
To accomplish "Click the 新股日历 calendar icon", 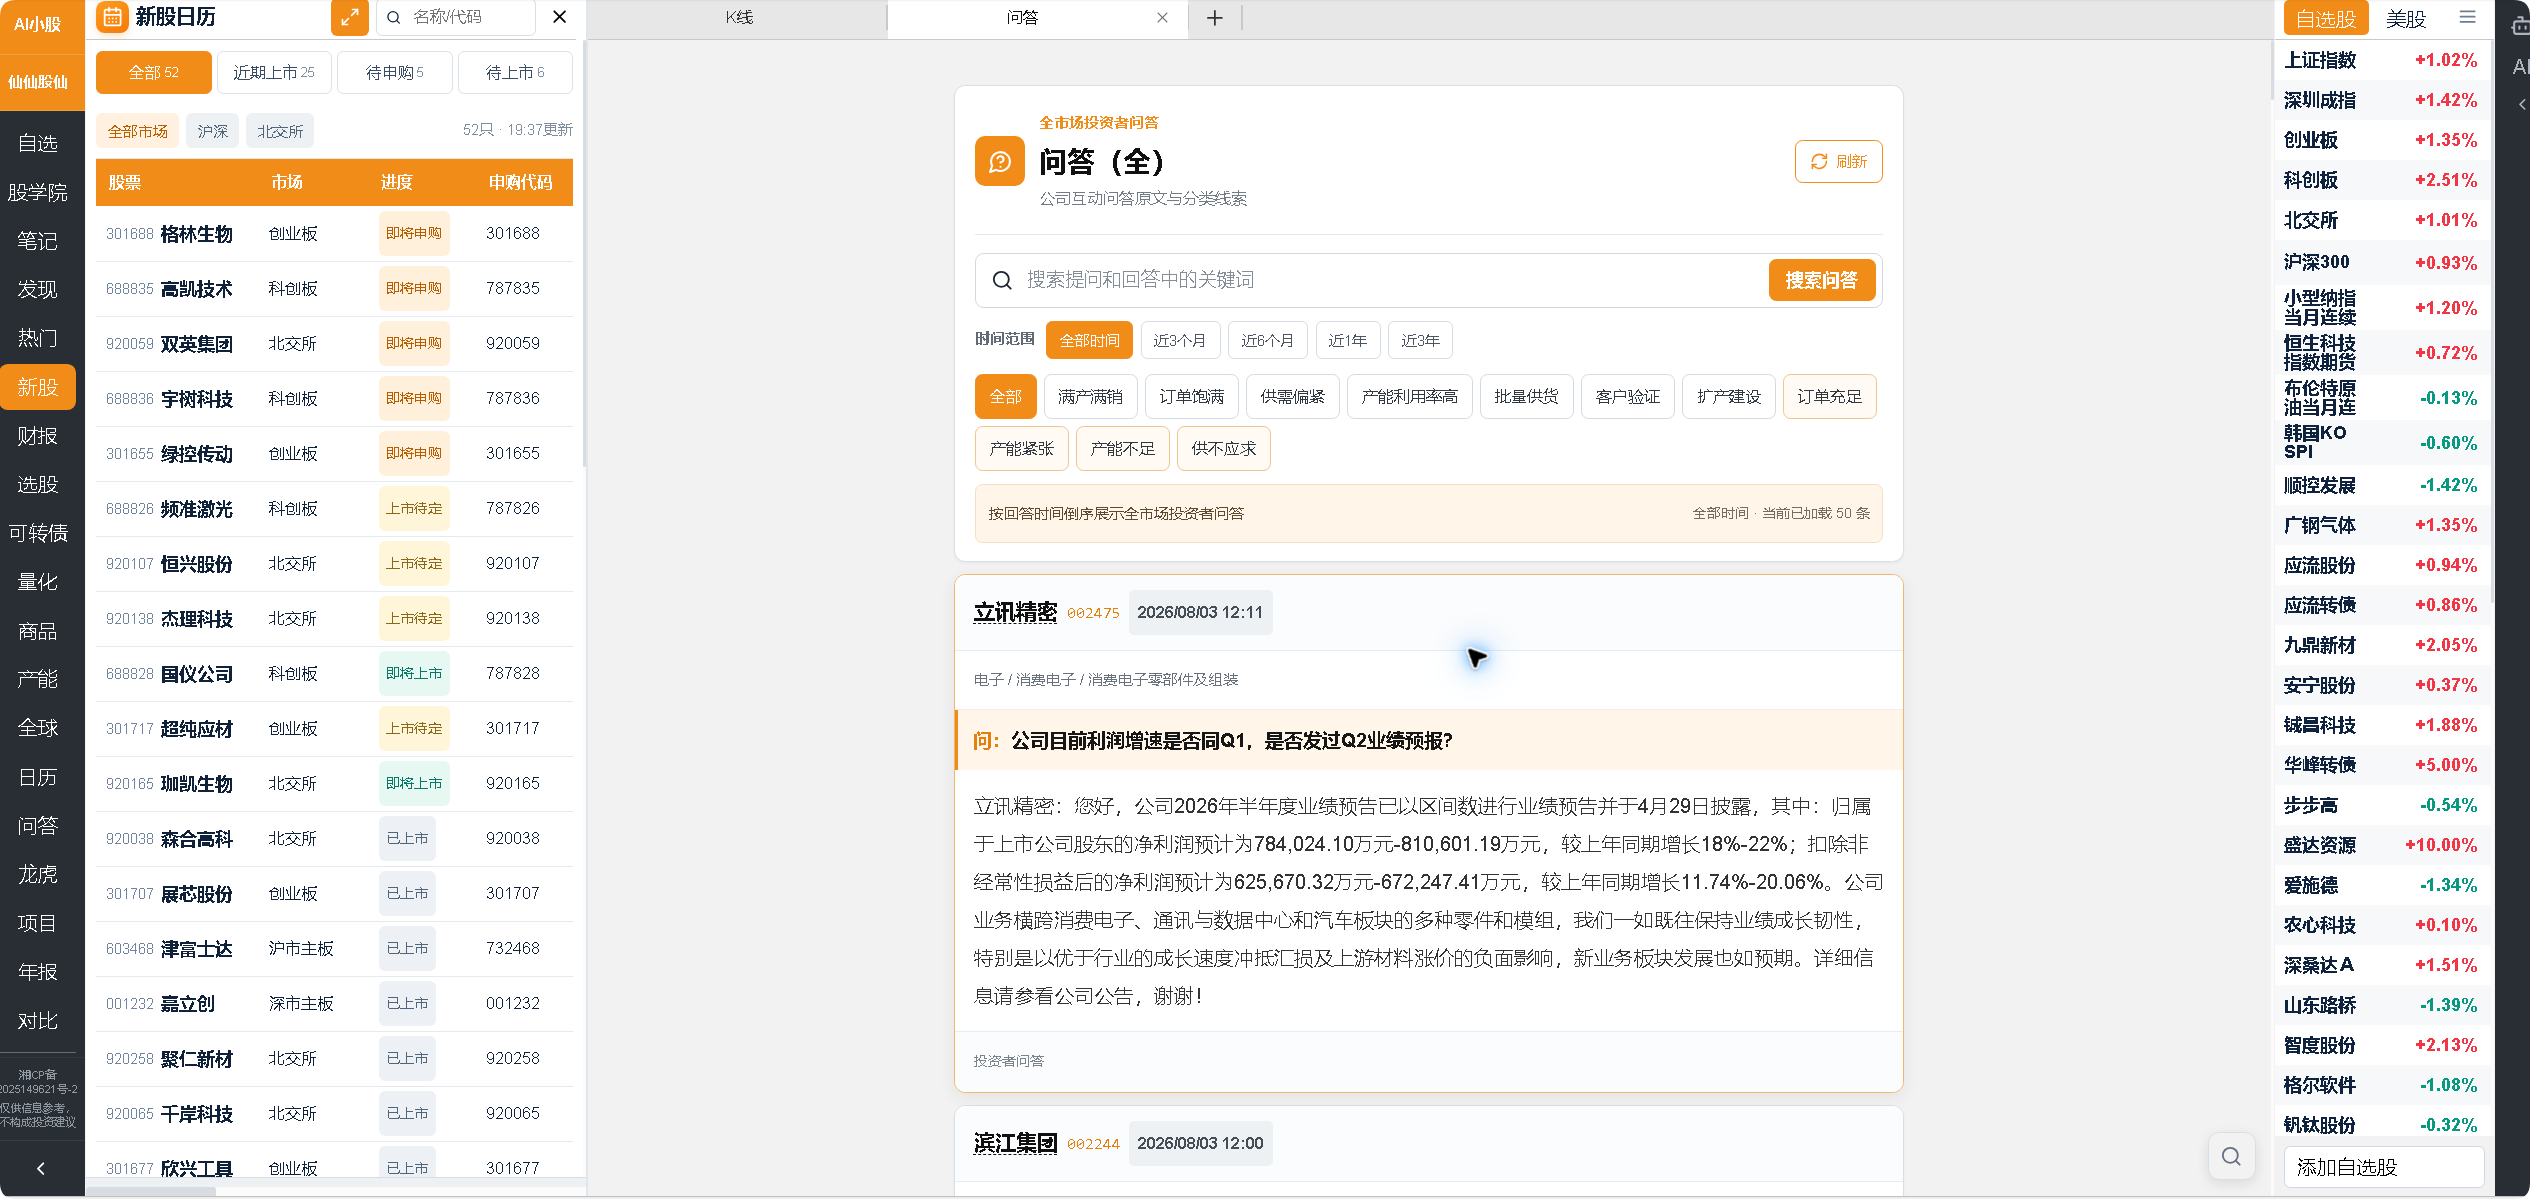I will [112, 17].
